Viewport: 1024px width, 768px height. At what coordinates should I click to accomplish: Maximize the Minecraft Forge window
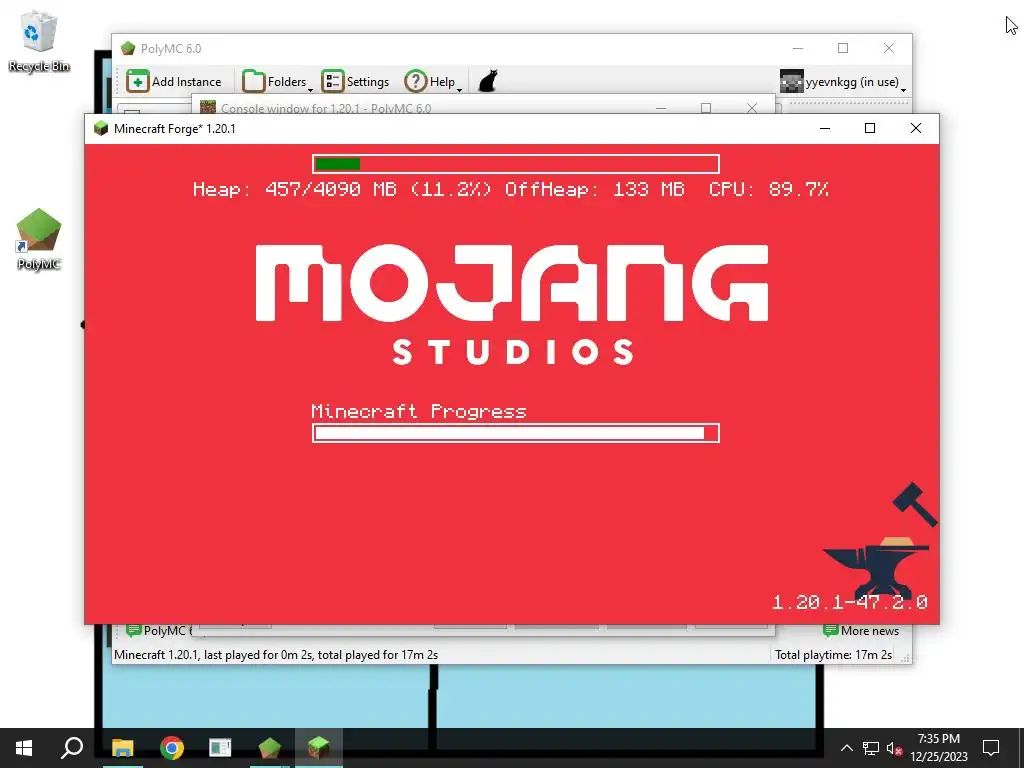(870, 129)
